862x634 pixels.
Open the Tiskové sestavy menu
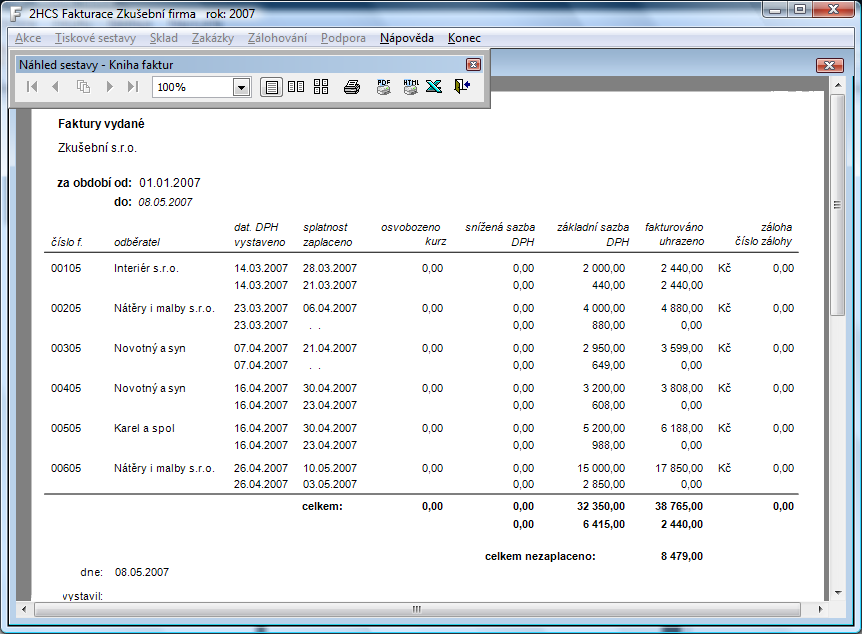pos(95,38)
